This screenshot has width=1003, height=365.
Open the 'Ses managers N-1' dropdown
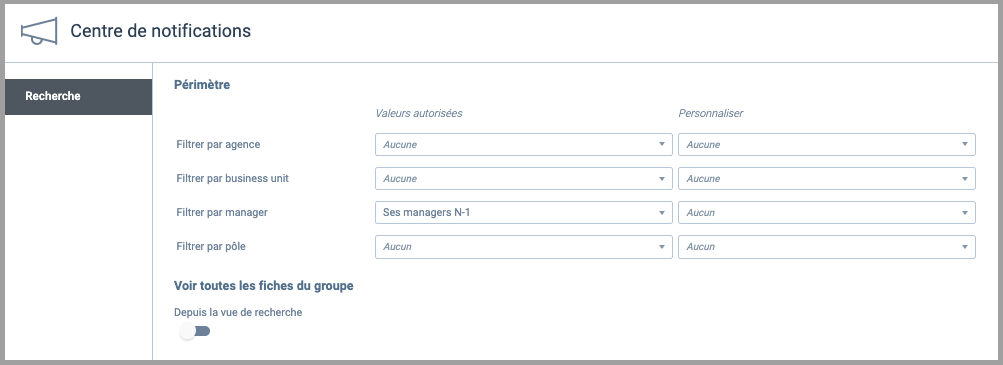click(523, 212)
